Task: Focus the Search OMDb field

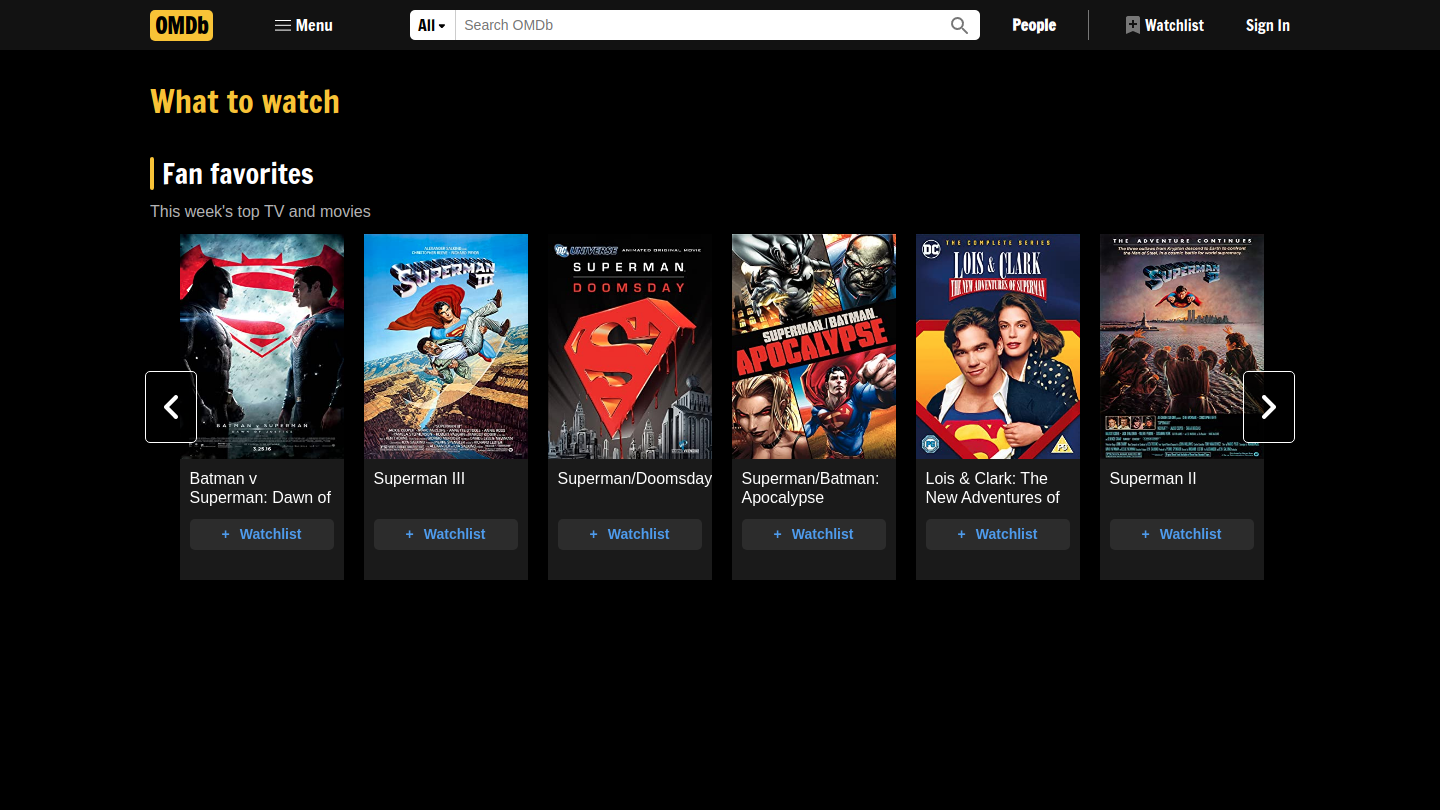Action: coord(699,25)
